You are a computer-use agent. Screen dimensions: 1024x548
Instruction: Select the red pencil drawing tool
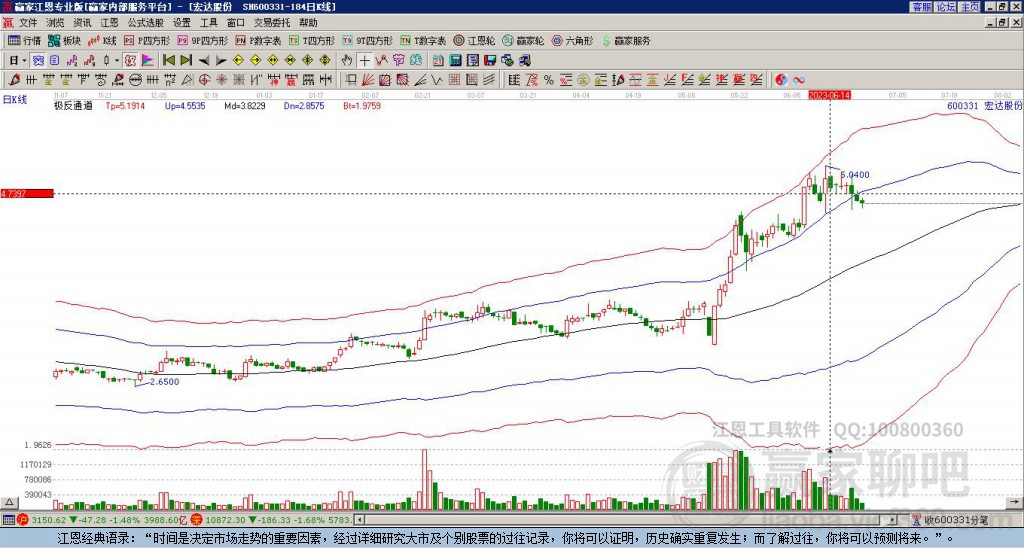pos(13,80)
